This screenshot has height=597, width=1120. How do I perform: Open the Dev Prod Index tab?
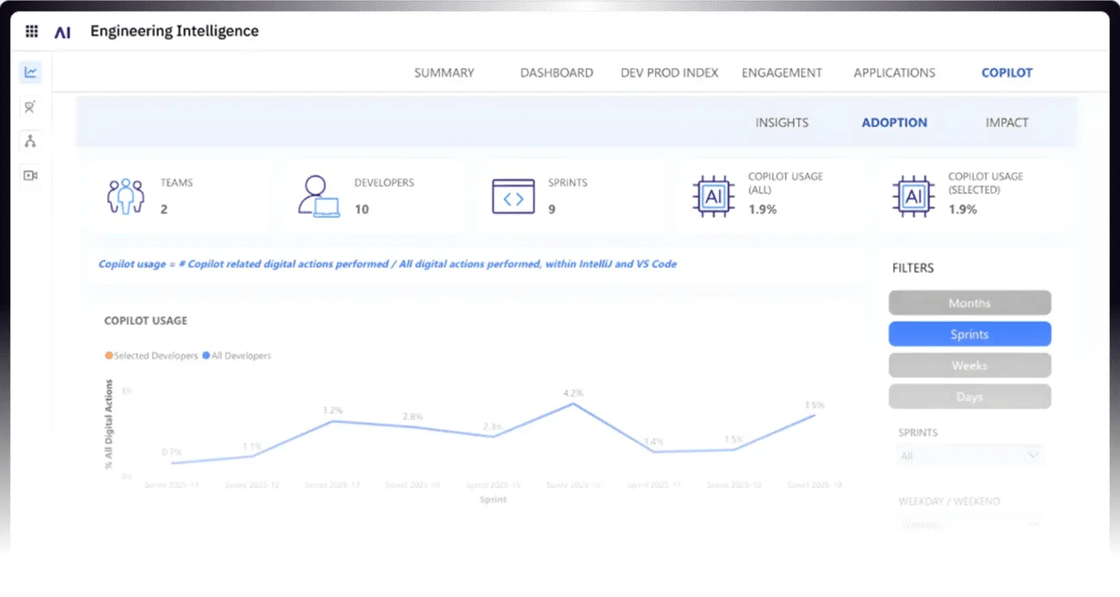(669, 73)
